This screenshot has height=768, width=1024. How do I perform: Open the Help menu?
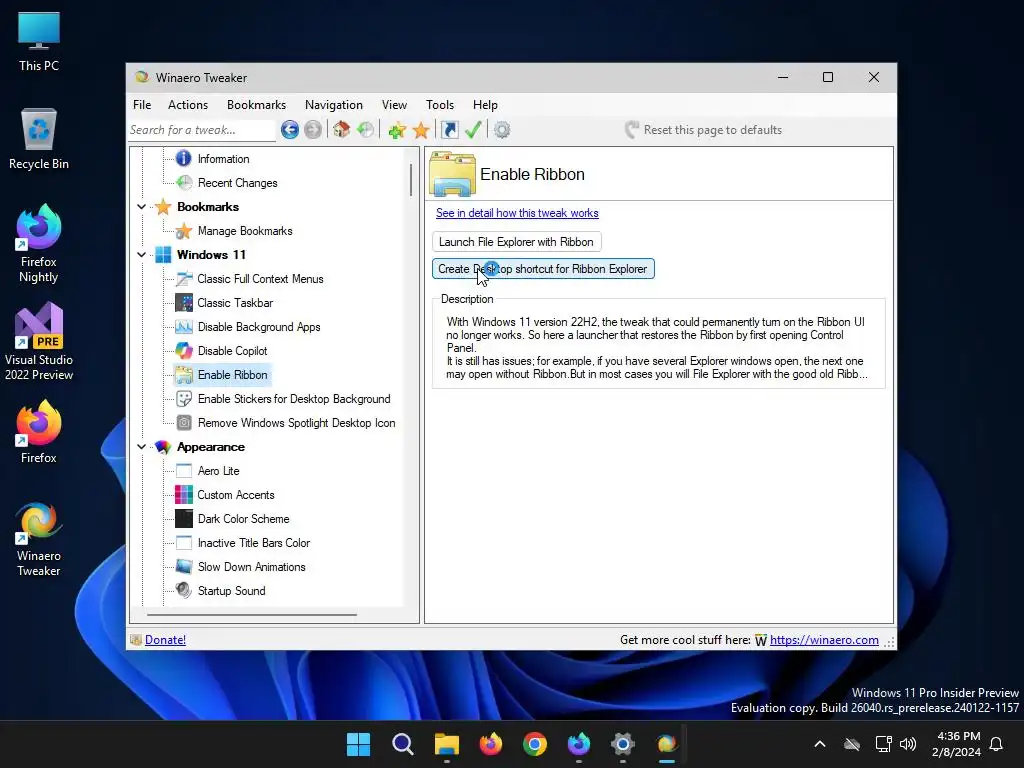485,104
